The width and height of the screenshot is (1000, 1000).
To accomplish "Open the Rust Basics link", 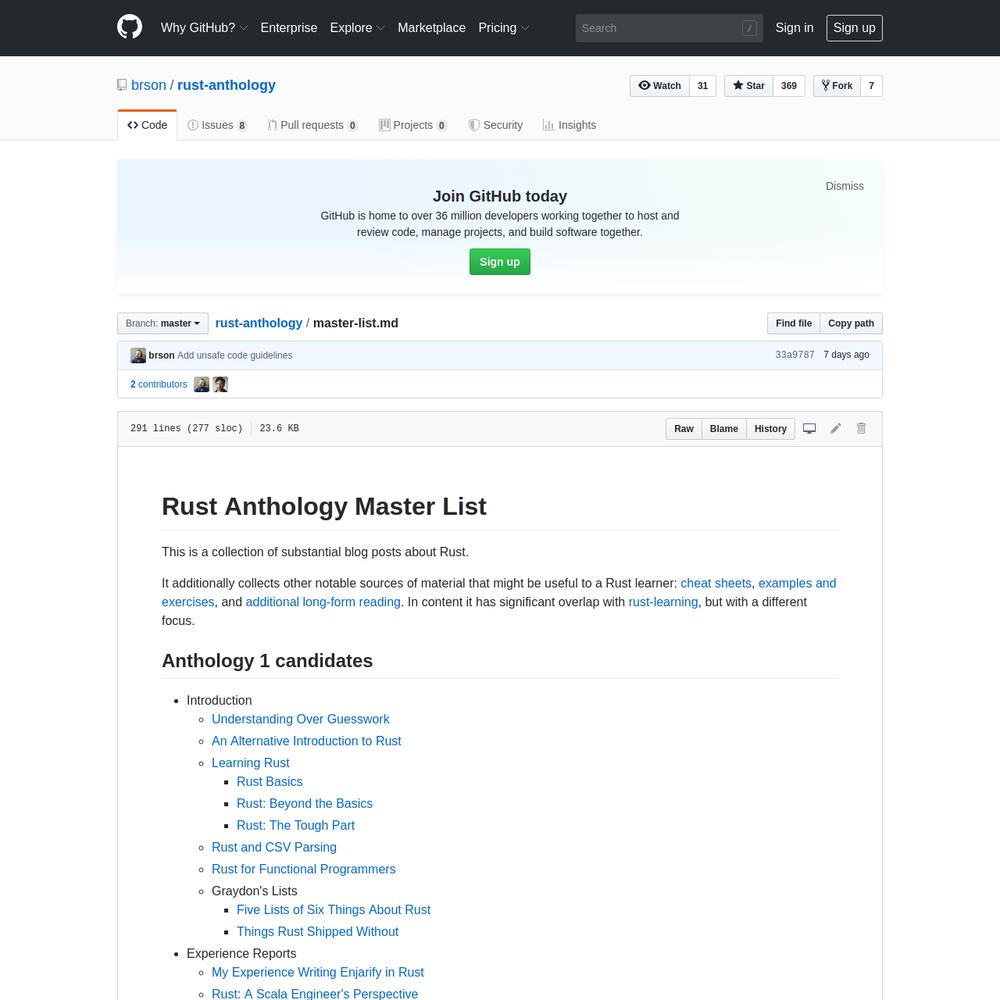I will pyautogui.click(x=270, y=781).
